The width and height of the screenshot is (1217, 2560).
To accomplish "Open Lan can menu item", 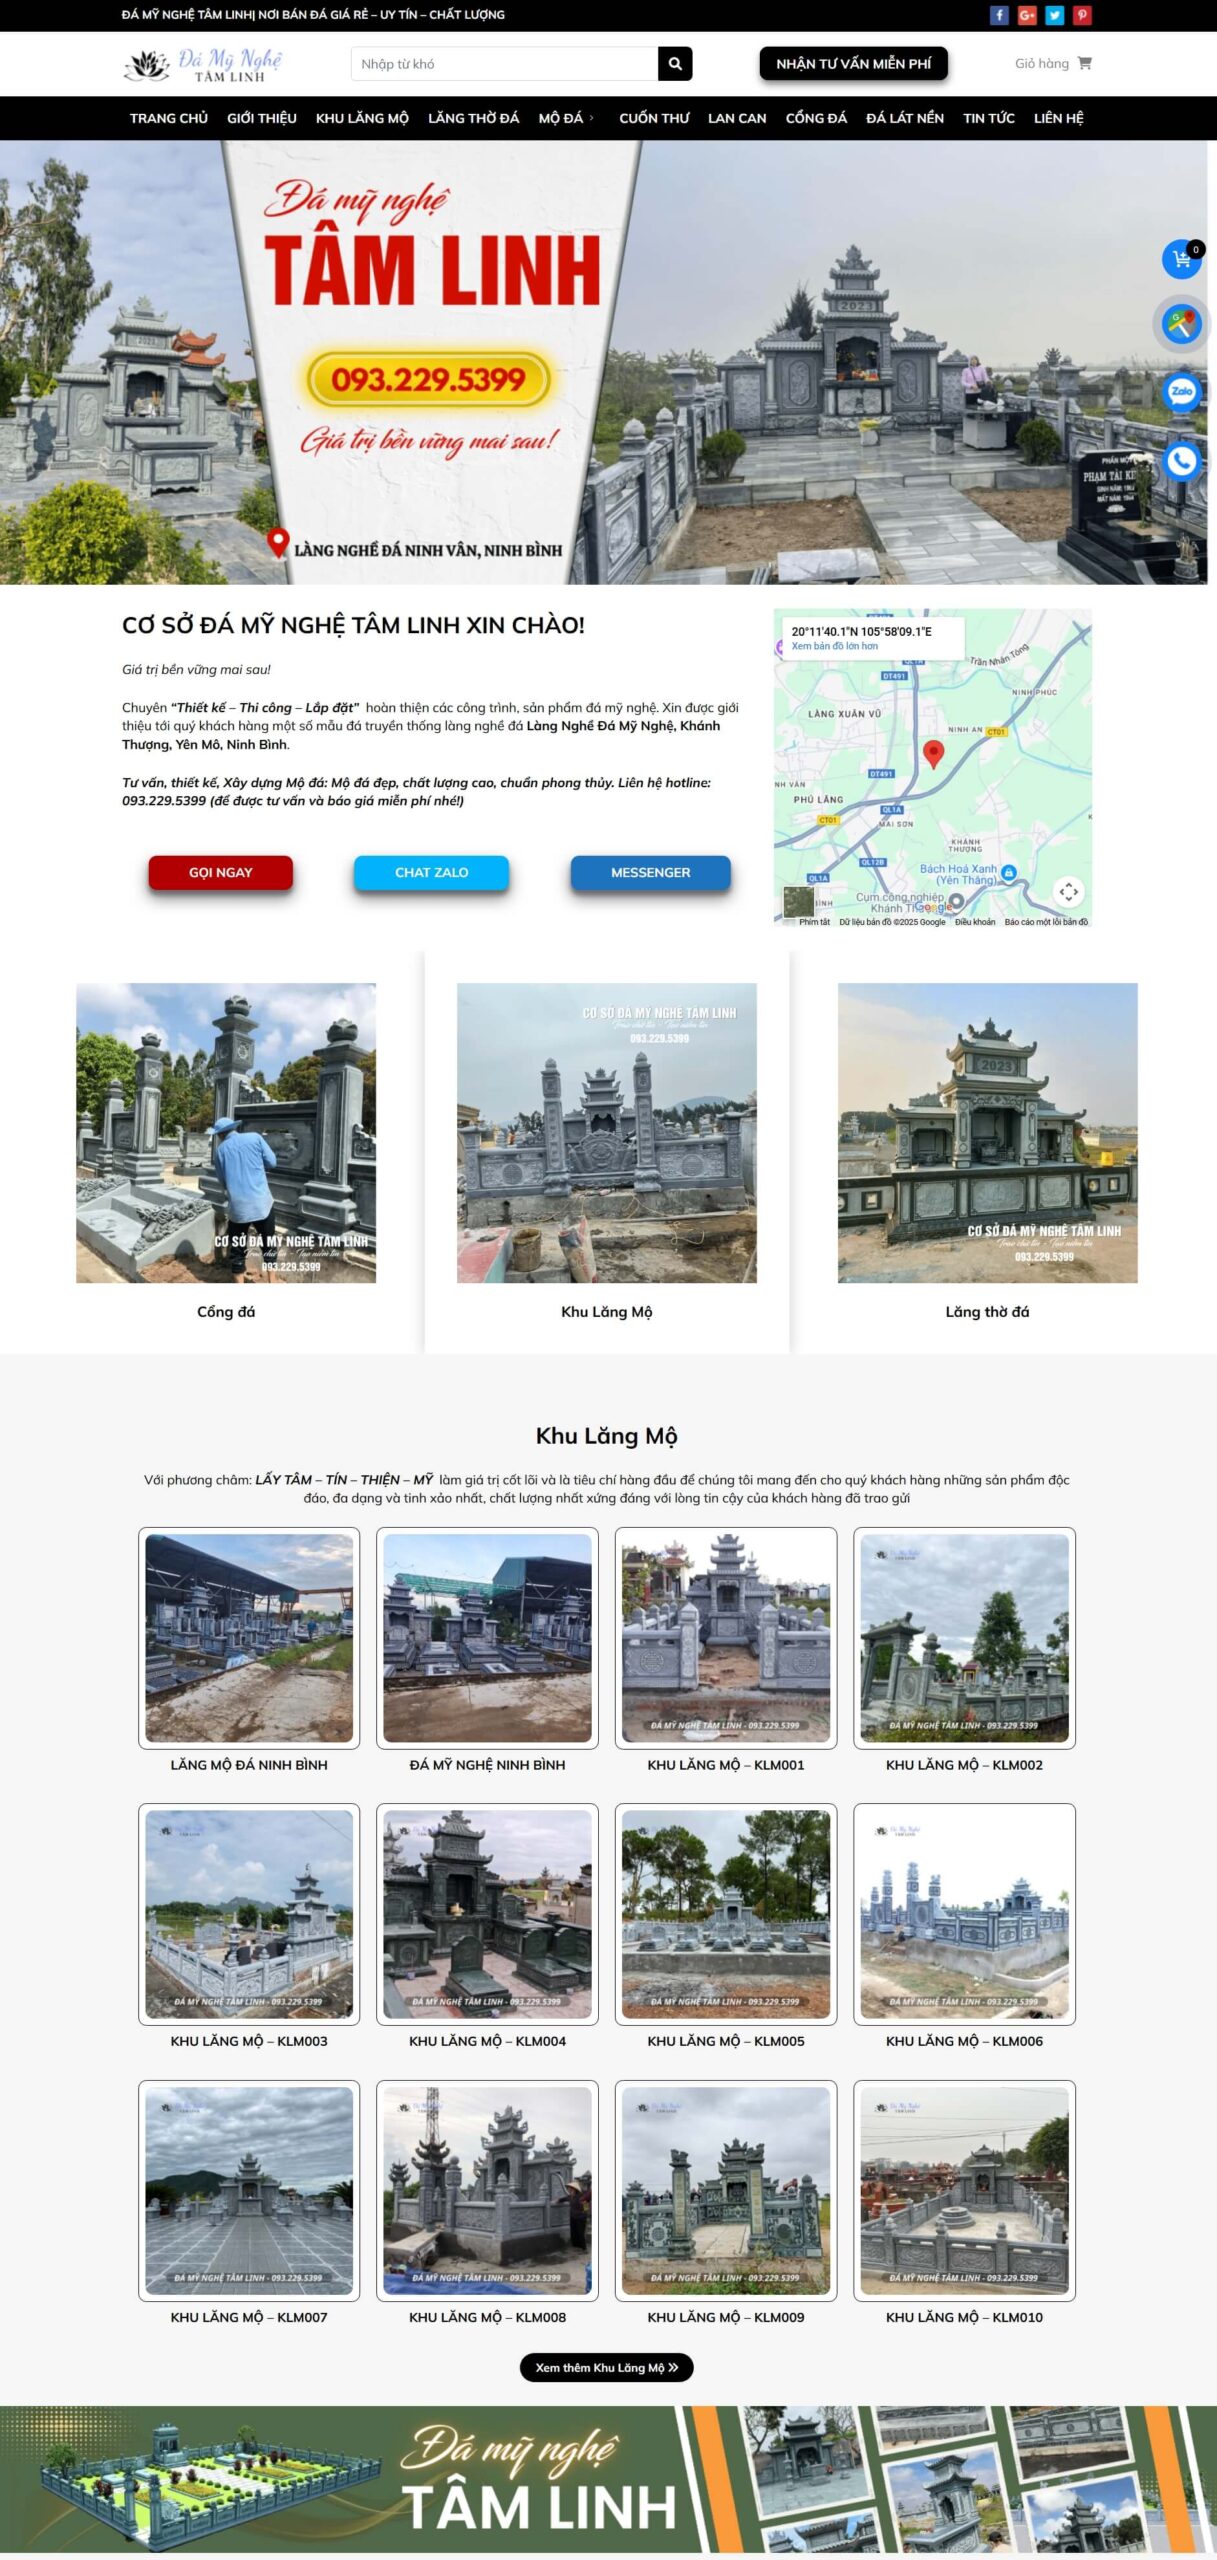I will click(x=737, y=118).
